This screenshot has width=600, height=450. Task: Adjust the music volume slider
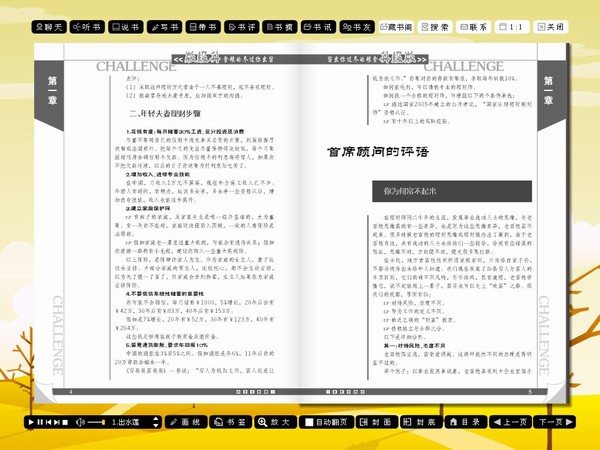[x=96, y=422]
